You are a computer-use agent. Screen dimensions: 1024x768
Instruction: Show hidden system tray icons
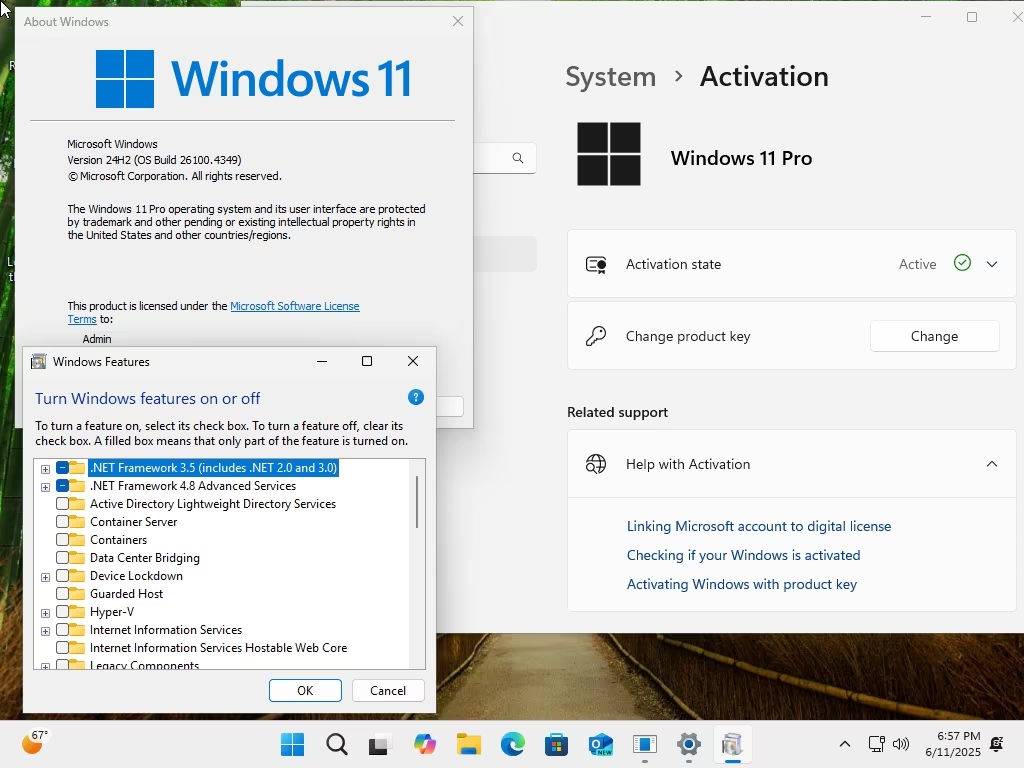click(844, 744)
